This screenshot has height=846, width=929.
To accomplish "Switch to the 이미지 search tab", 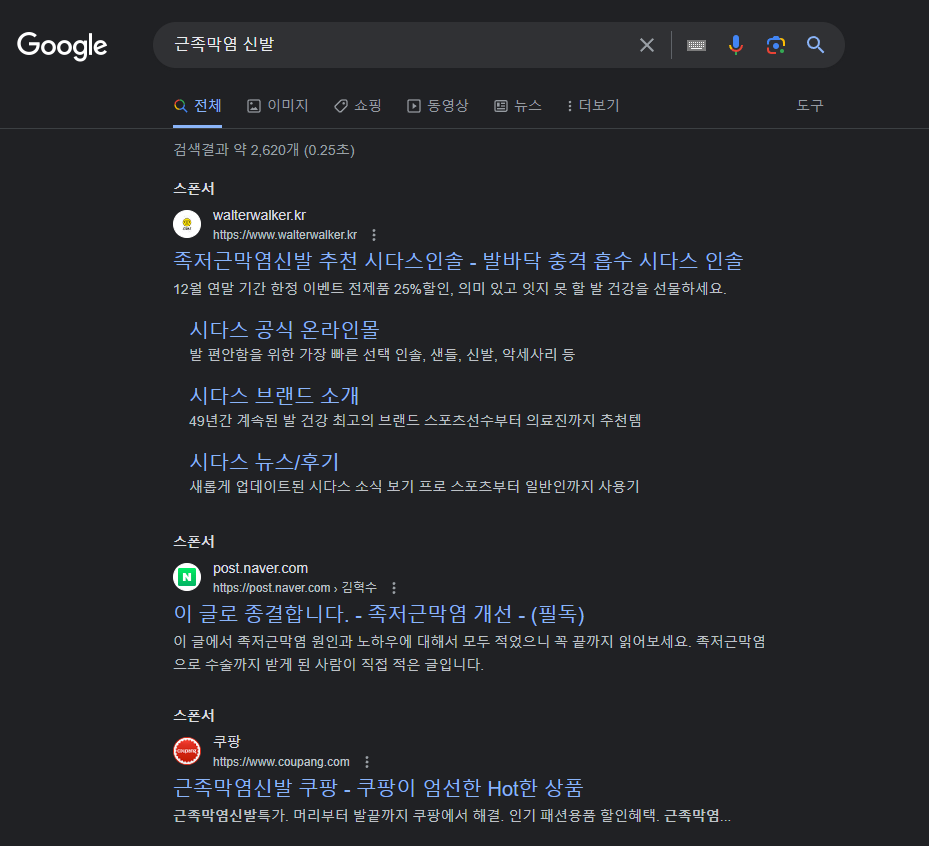I will coord(277,105).
